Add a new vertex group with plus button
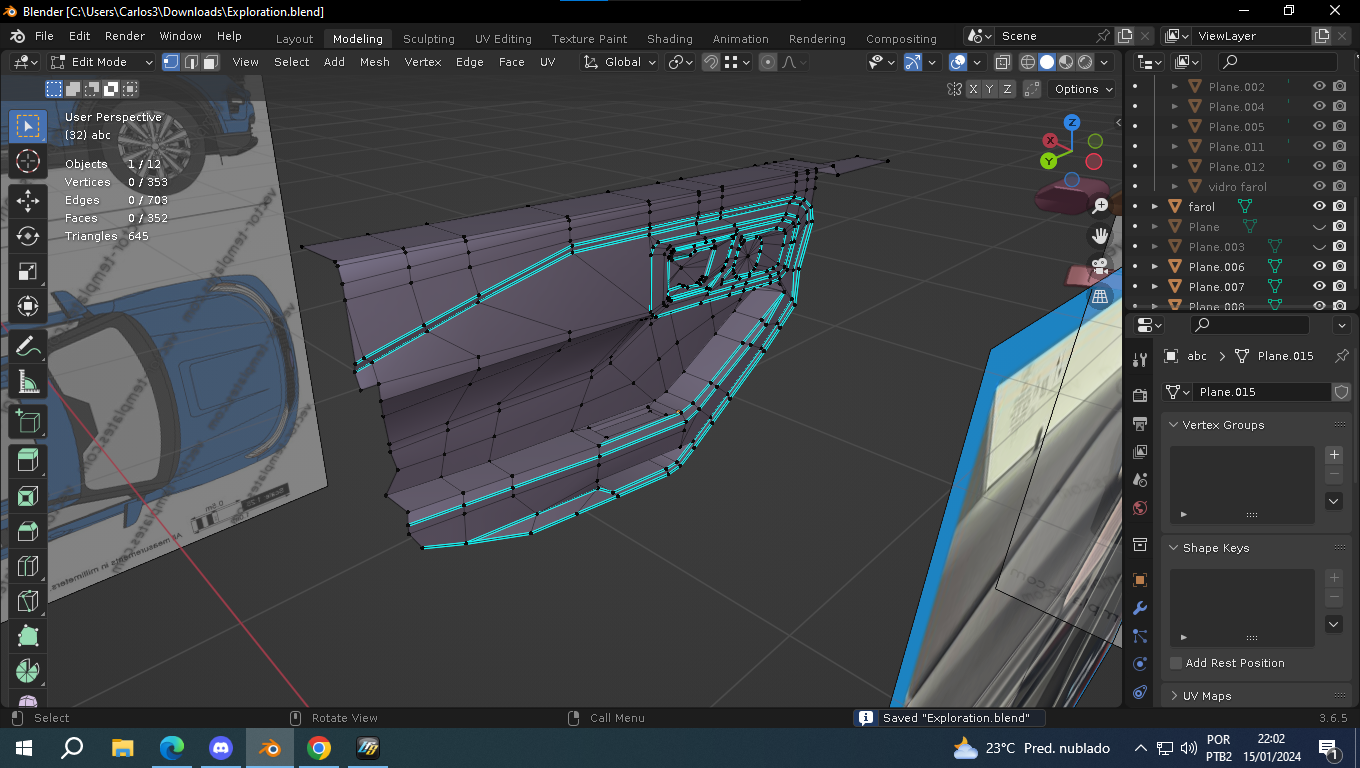The height and width of the screenshot is (768, 1360). pyautogui.click(x=1334, y=455)
